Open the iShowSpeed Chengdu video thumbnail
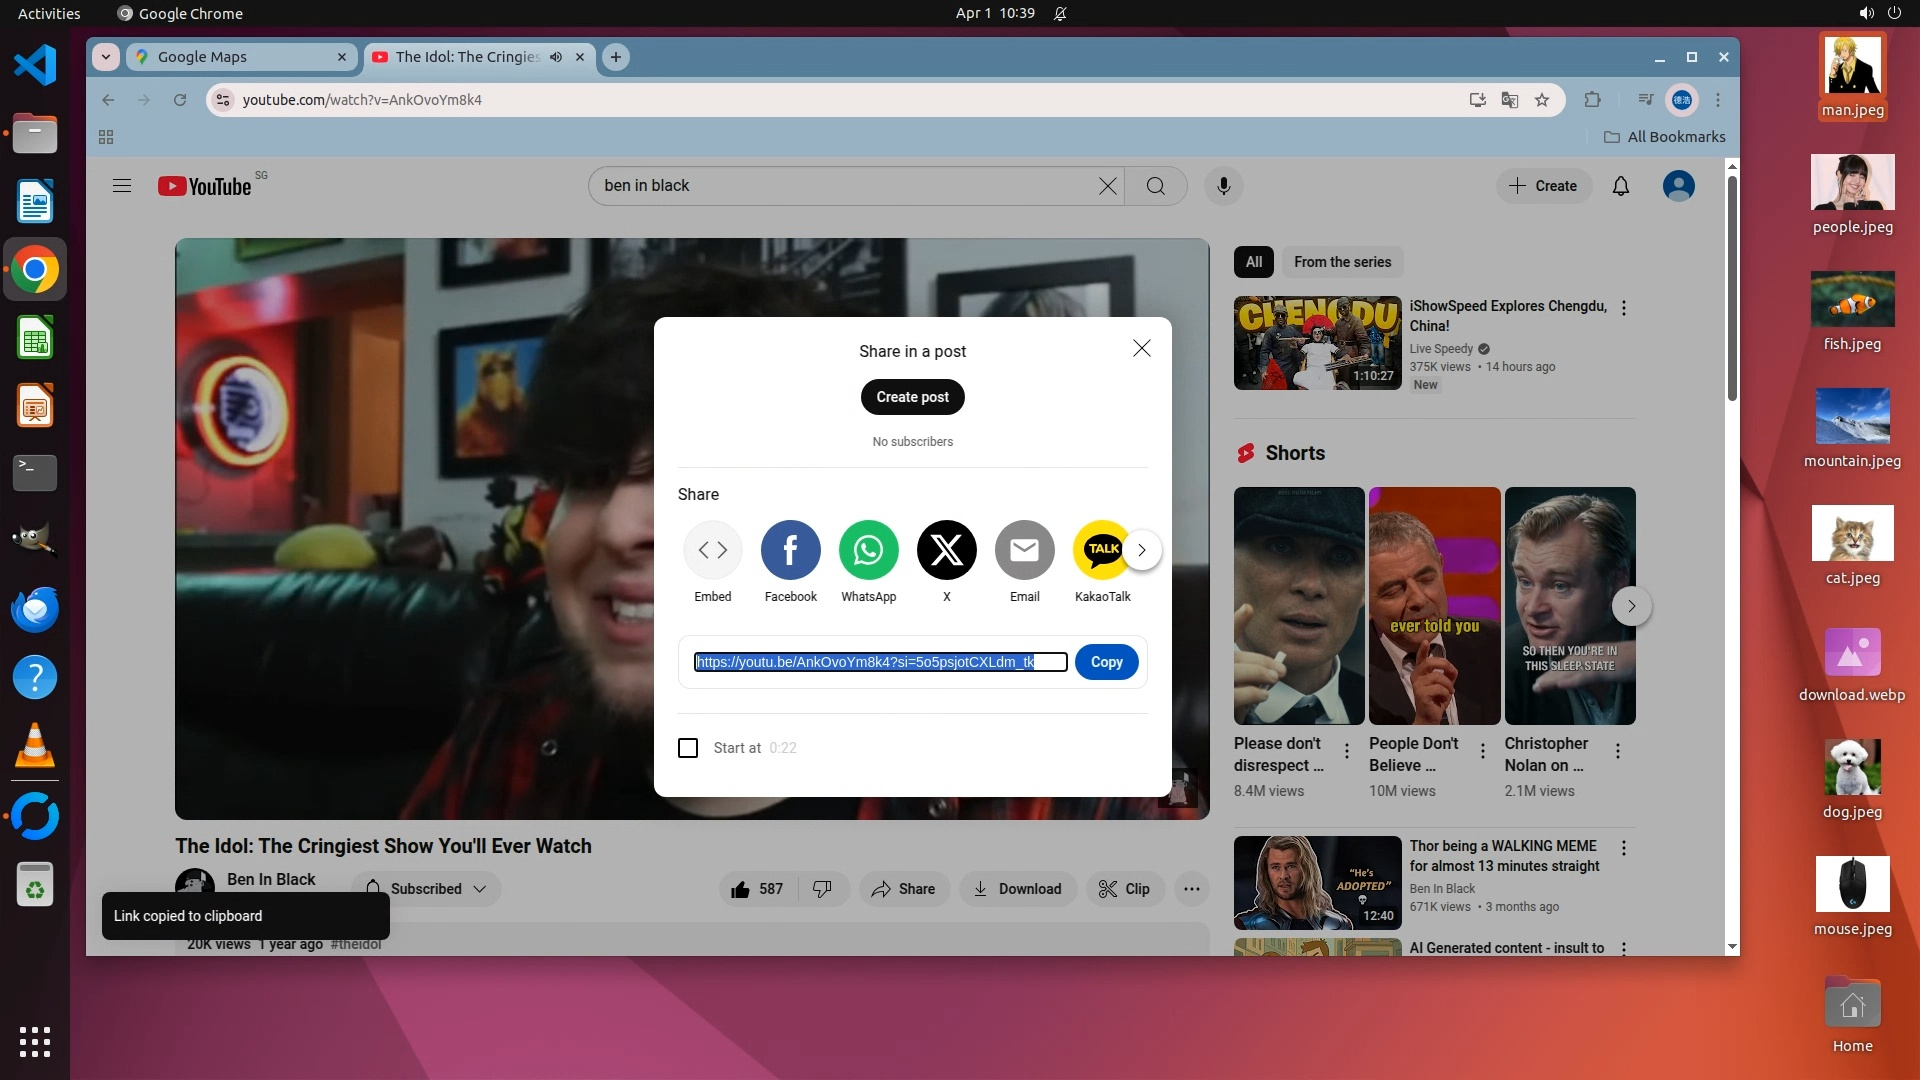The width and height of the screenshot is (1920, 1080). coord(1317,343)
